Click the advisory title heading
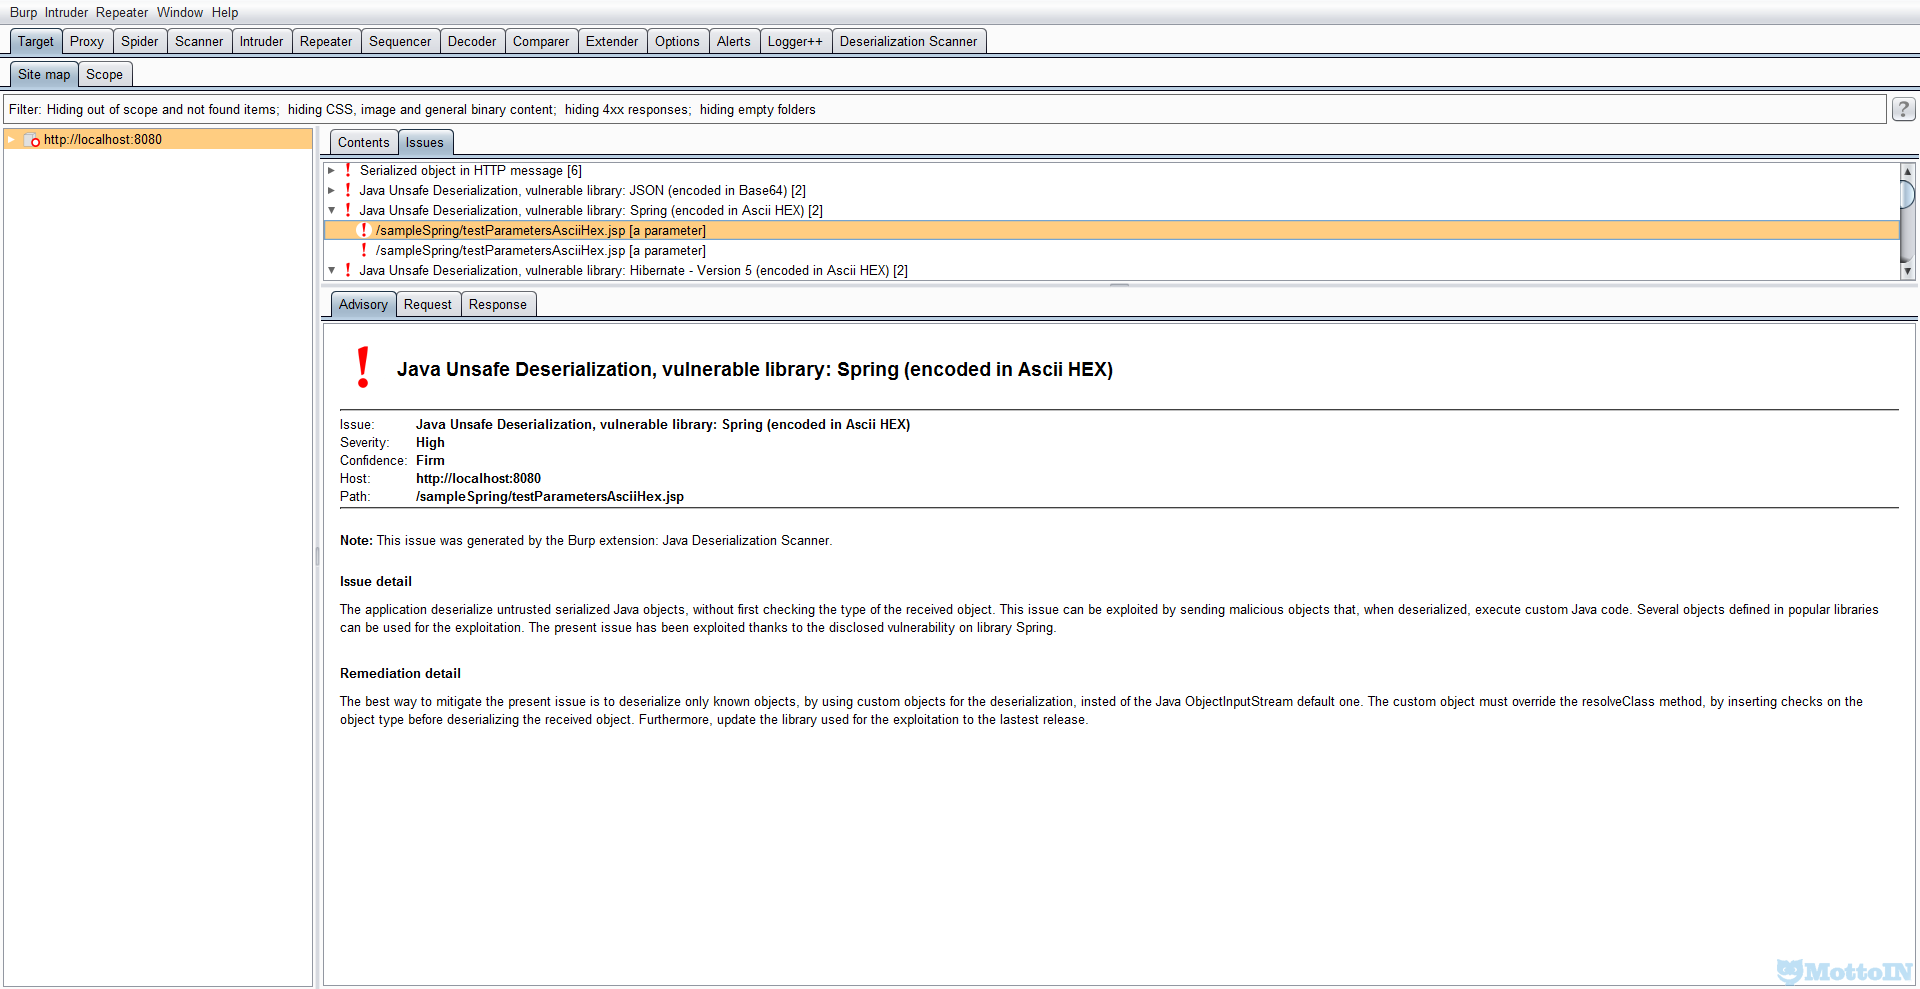The image size is (1920, 989). 755,369
